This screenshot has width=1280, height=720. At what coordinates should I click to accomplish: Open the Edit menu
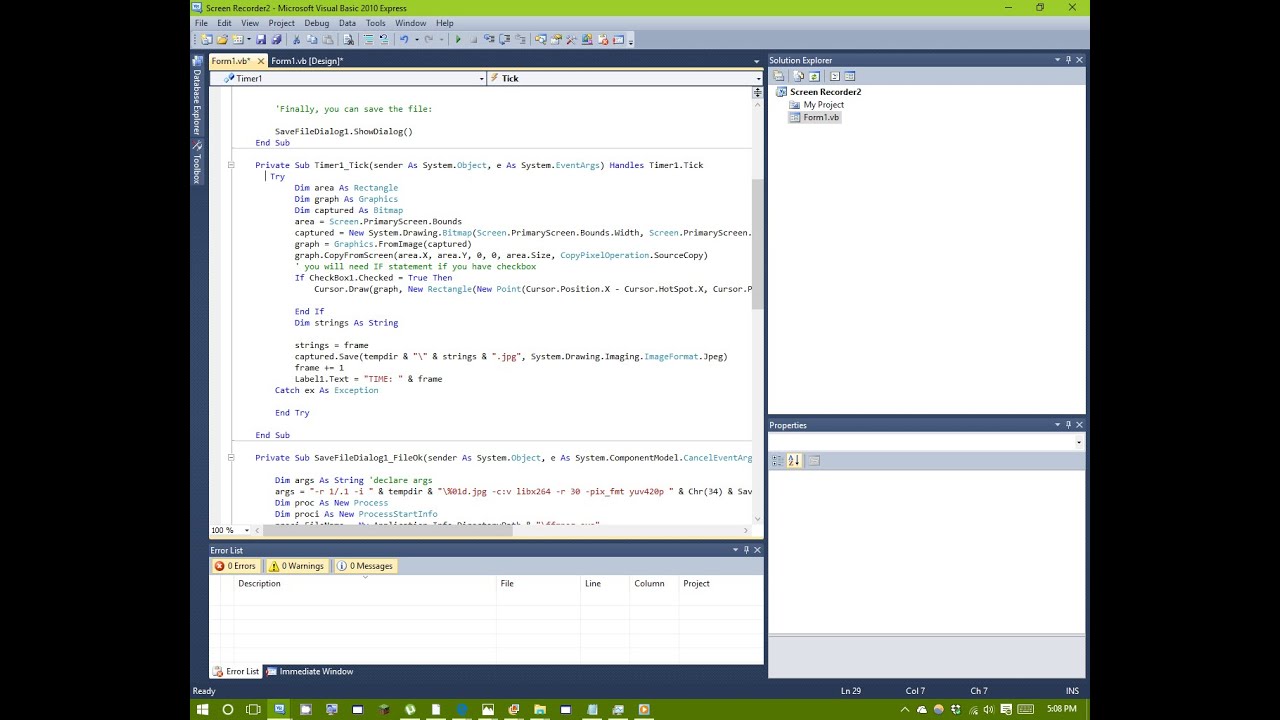click(x=224, y=23)
